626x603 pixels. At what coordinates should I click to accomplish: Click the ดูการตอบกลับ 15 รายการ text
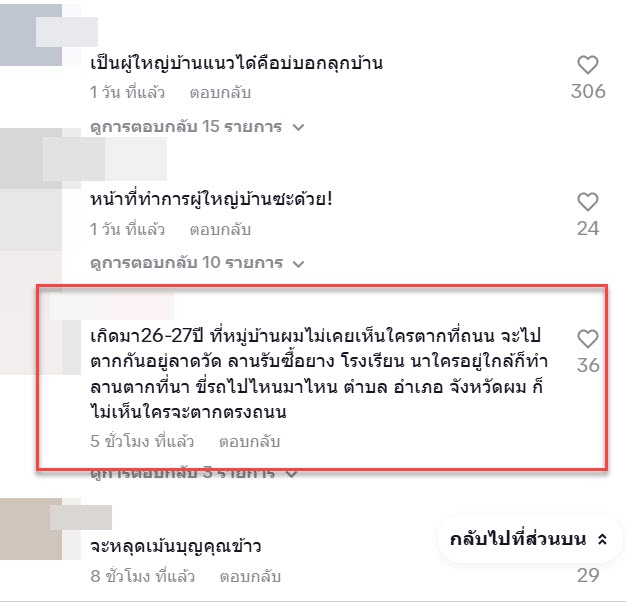click(x=186, y=127)
